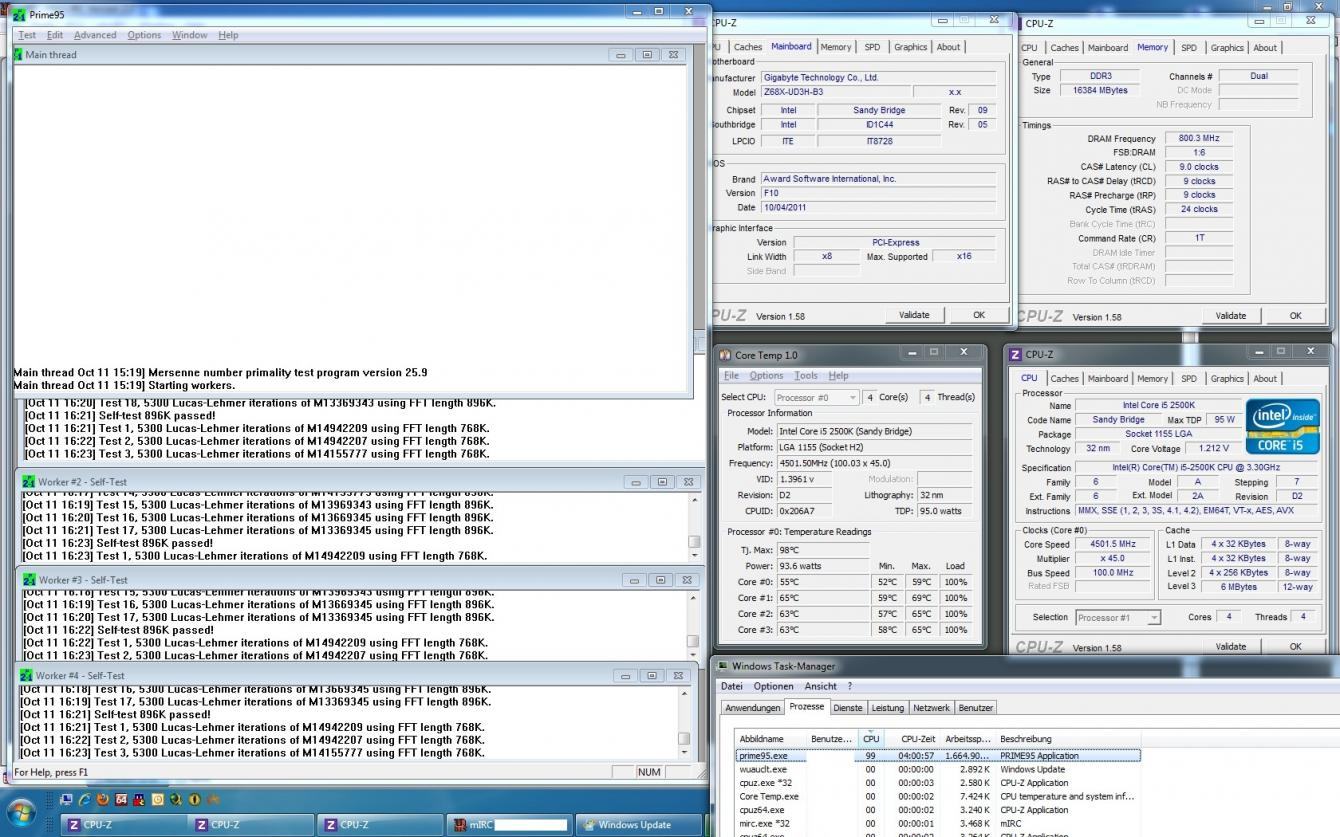Open Graphics tab in CPU-Z Mainboard-tab window

pos(910,47)
